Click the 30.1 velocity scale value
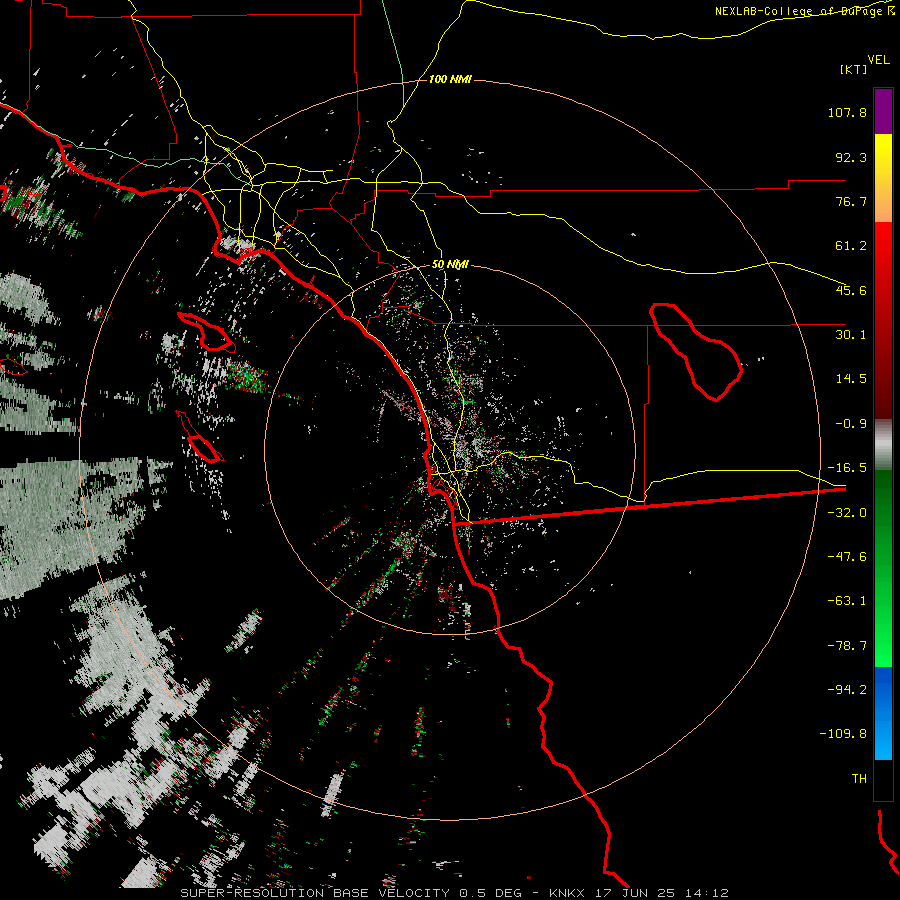The image size is (900, 900). point(851,335)
